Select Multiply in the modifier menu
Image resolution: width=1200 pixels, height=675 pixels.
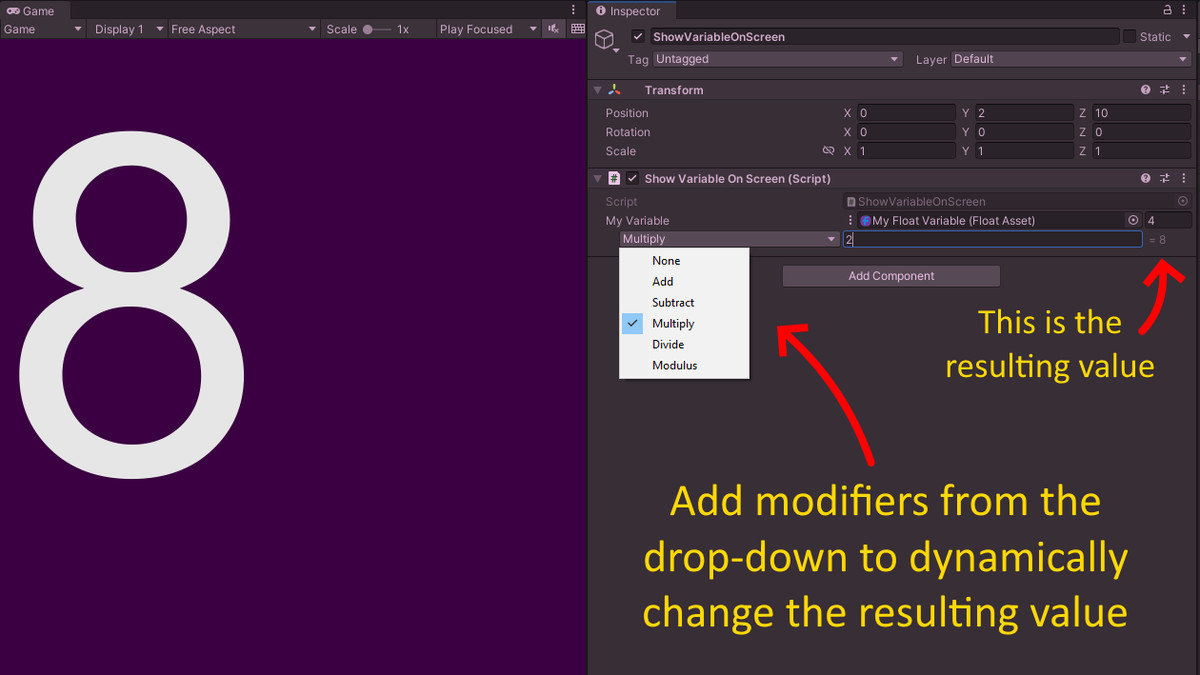(684, 324)
